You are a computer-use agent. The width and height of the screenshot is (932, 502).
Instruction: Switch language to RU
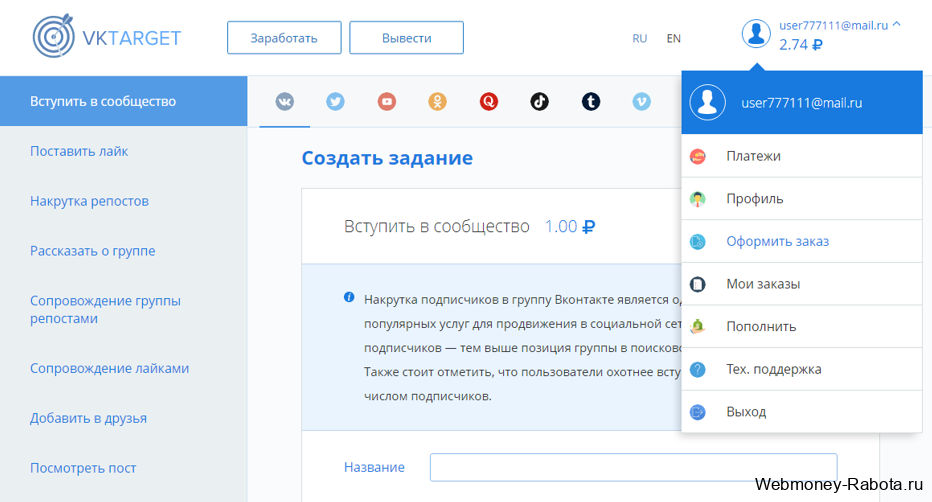coord(640,39)
